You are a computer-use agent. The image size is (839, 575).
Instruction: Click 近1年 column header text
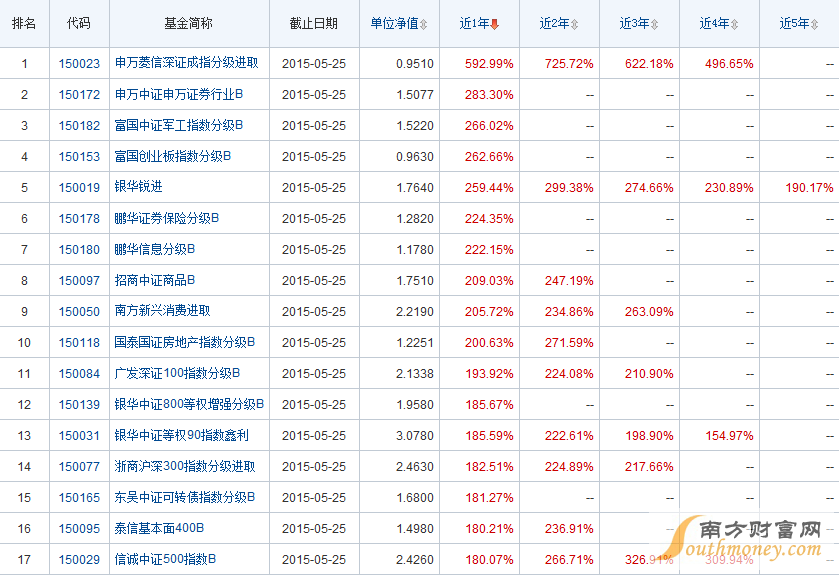click(475, 24)
